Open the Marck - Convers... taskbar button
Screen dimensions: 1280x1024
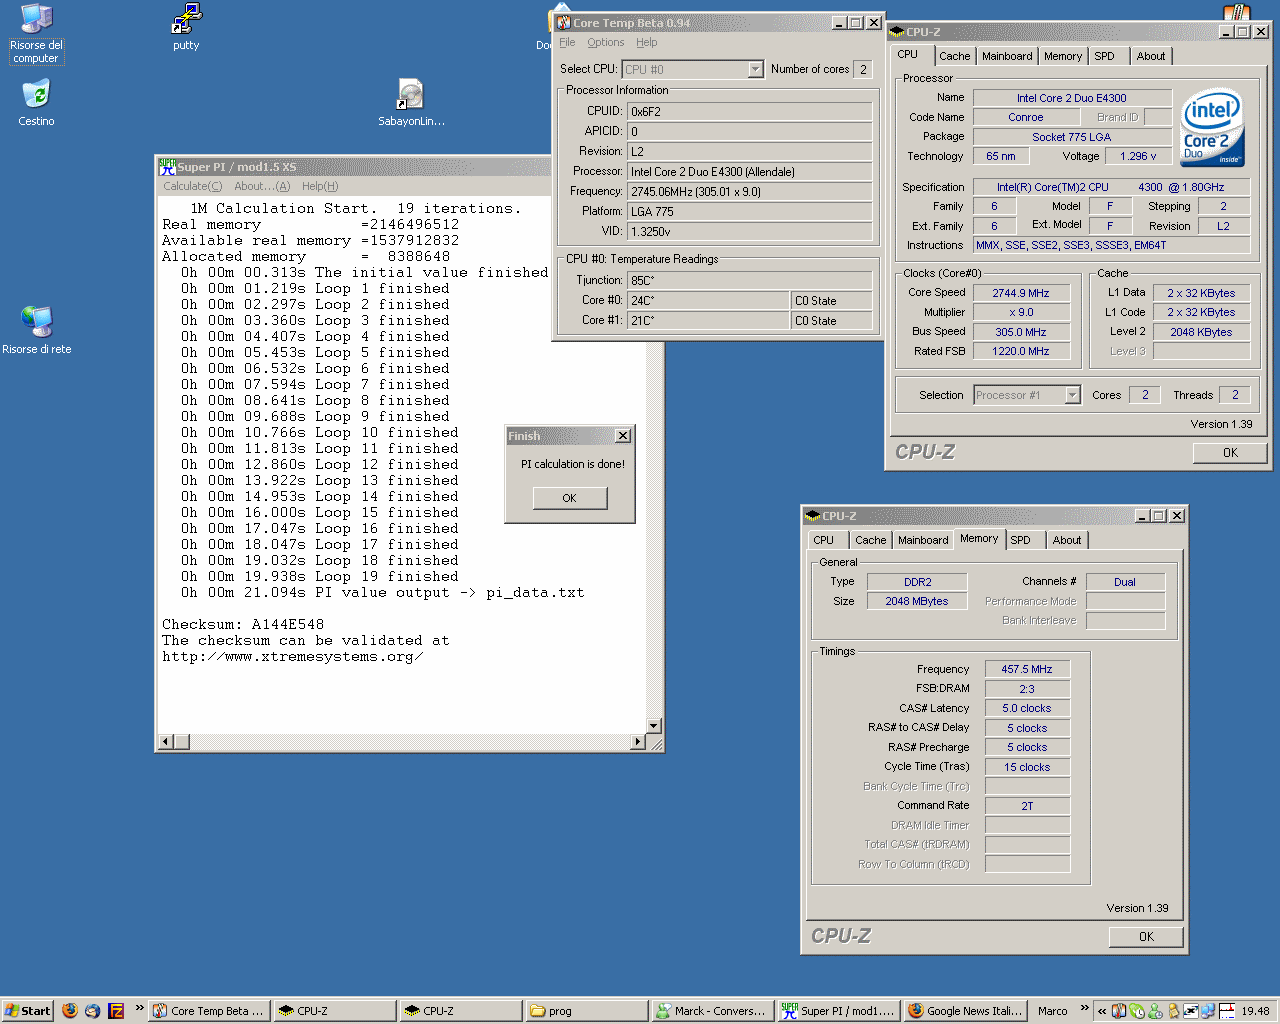711,1011
